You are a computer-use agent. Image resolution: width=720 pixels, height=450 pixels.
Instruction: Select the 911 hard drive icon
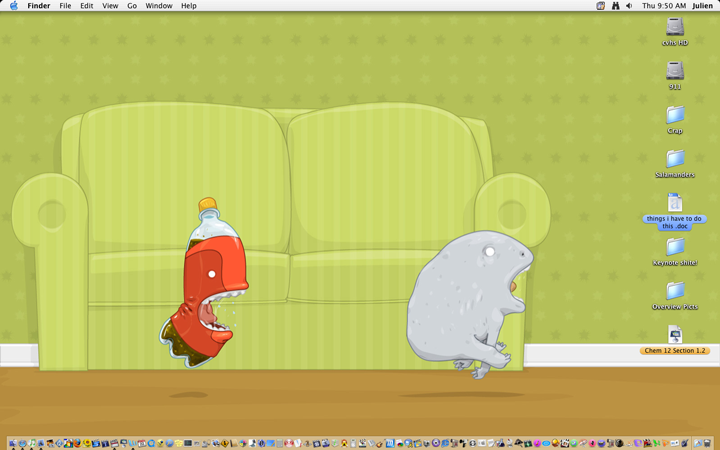[x=675, y=75]
